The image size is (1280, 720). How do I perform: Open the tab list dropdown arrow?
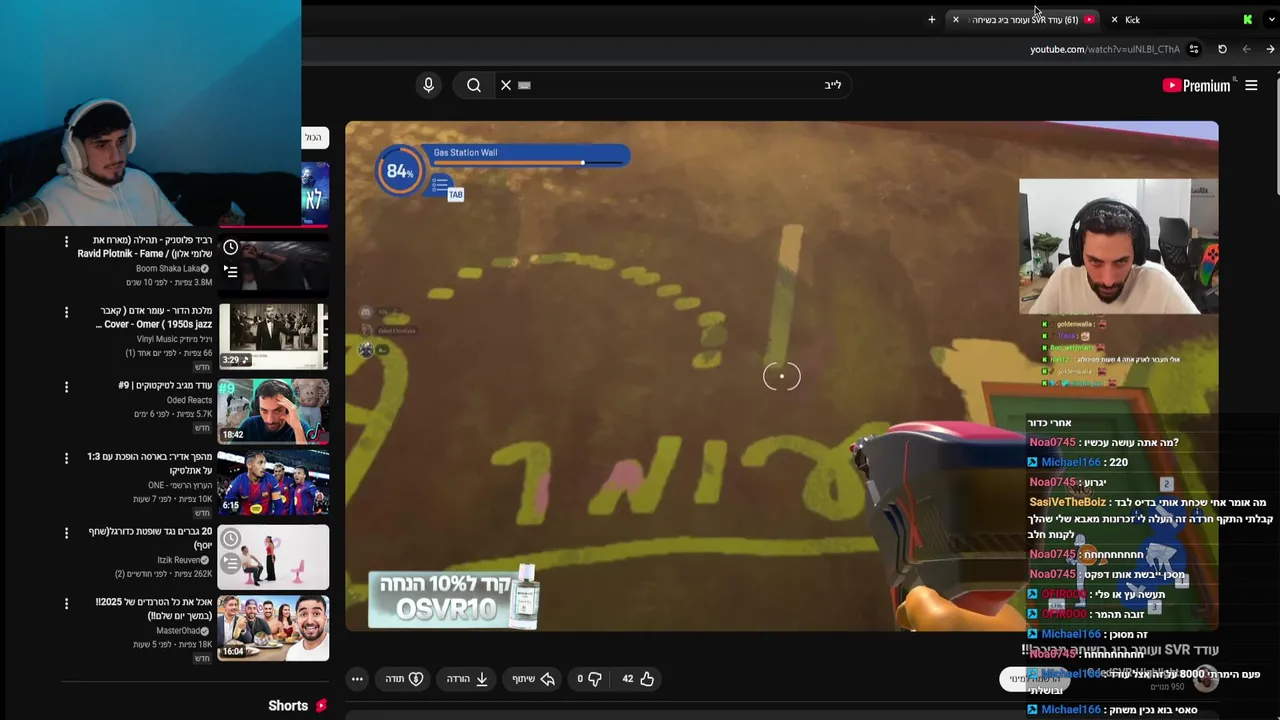click(1271, 20)
